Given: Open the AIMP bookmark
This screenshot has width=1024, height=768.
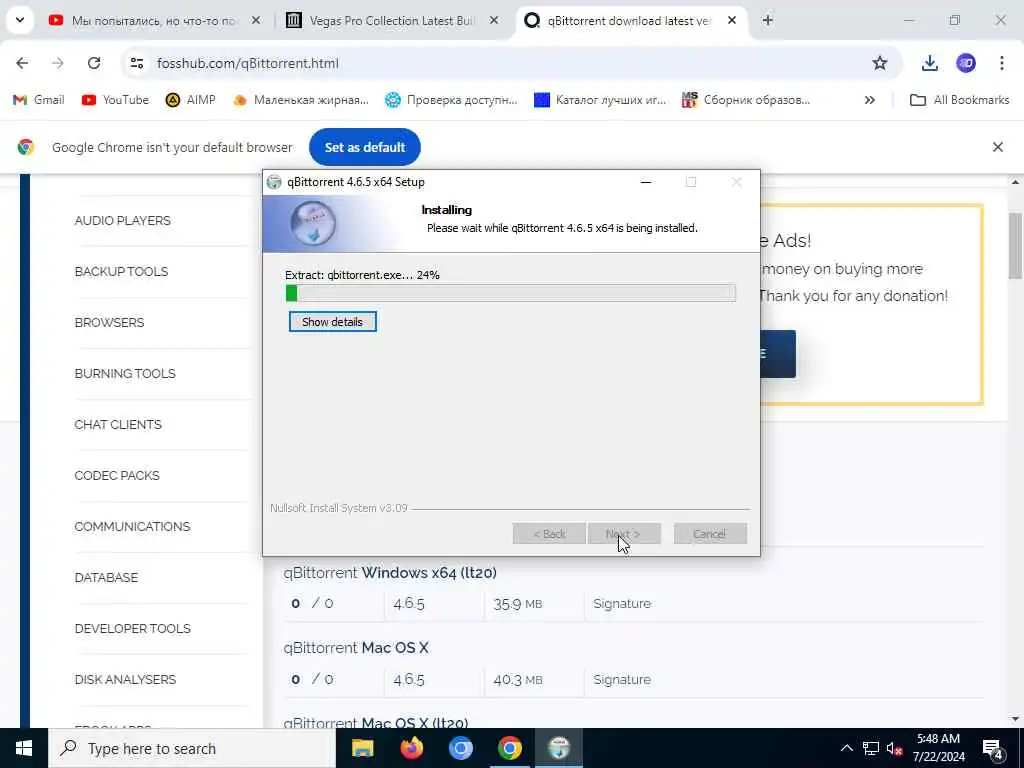Looking at the screenshot, I should coord(191,100).
